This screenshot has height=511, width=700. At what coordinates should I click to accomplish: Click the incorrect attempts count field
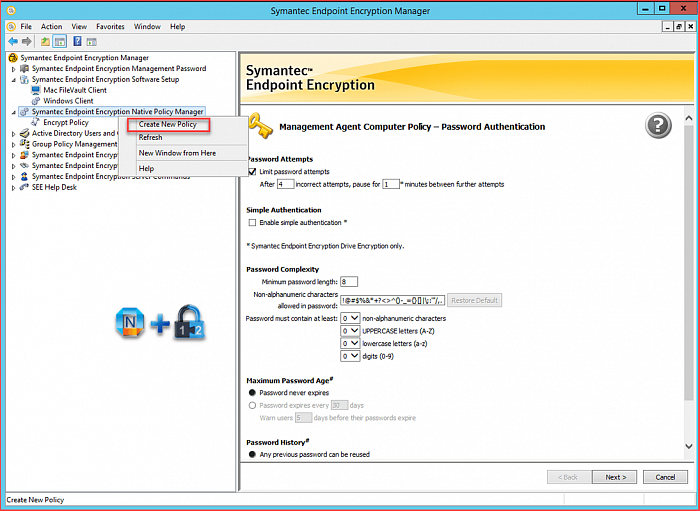(285, 184)
